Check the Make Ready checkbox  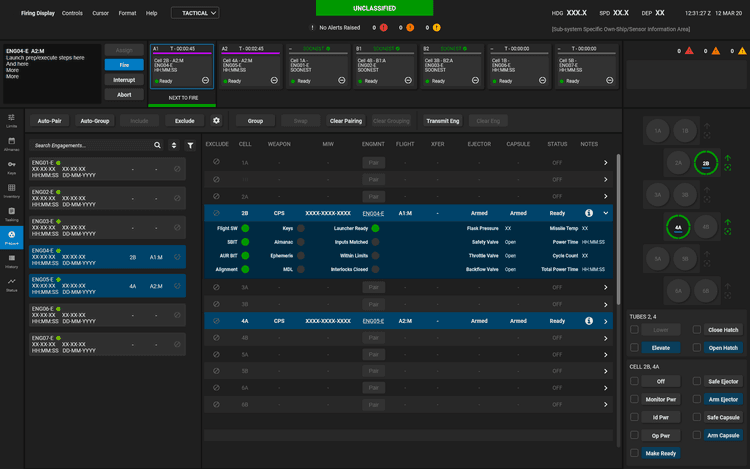pyautogui.click(x=634, y=453)
